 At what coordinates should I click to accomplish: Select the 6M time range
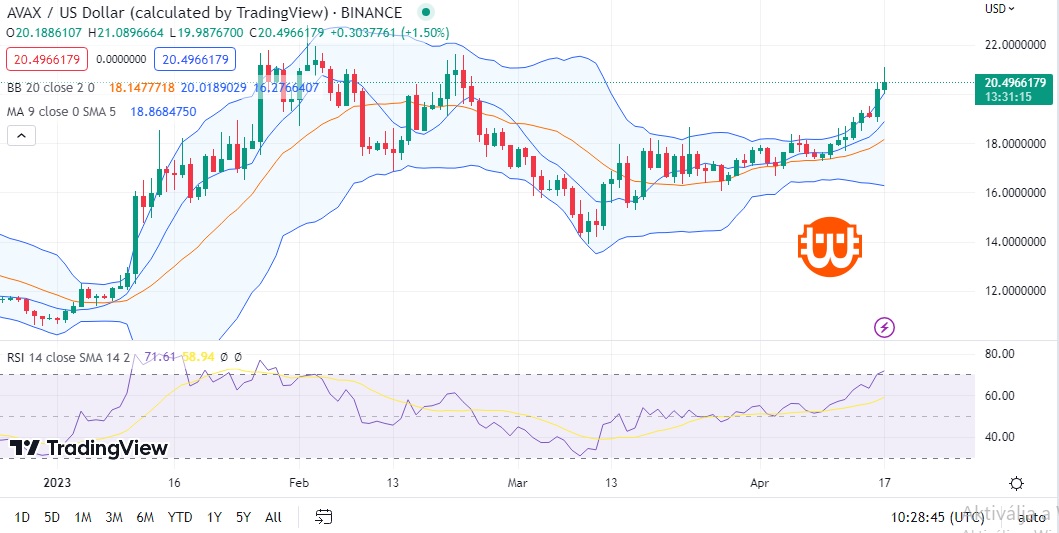coord(145,517)
